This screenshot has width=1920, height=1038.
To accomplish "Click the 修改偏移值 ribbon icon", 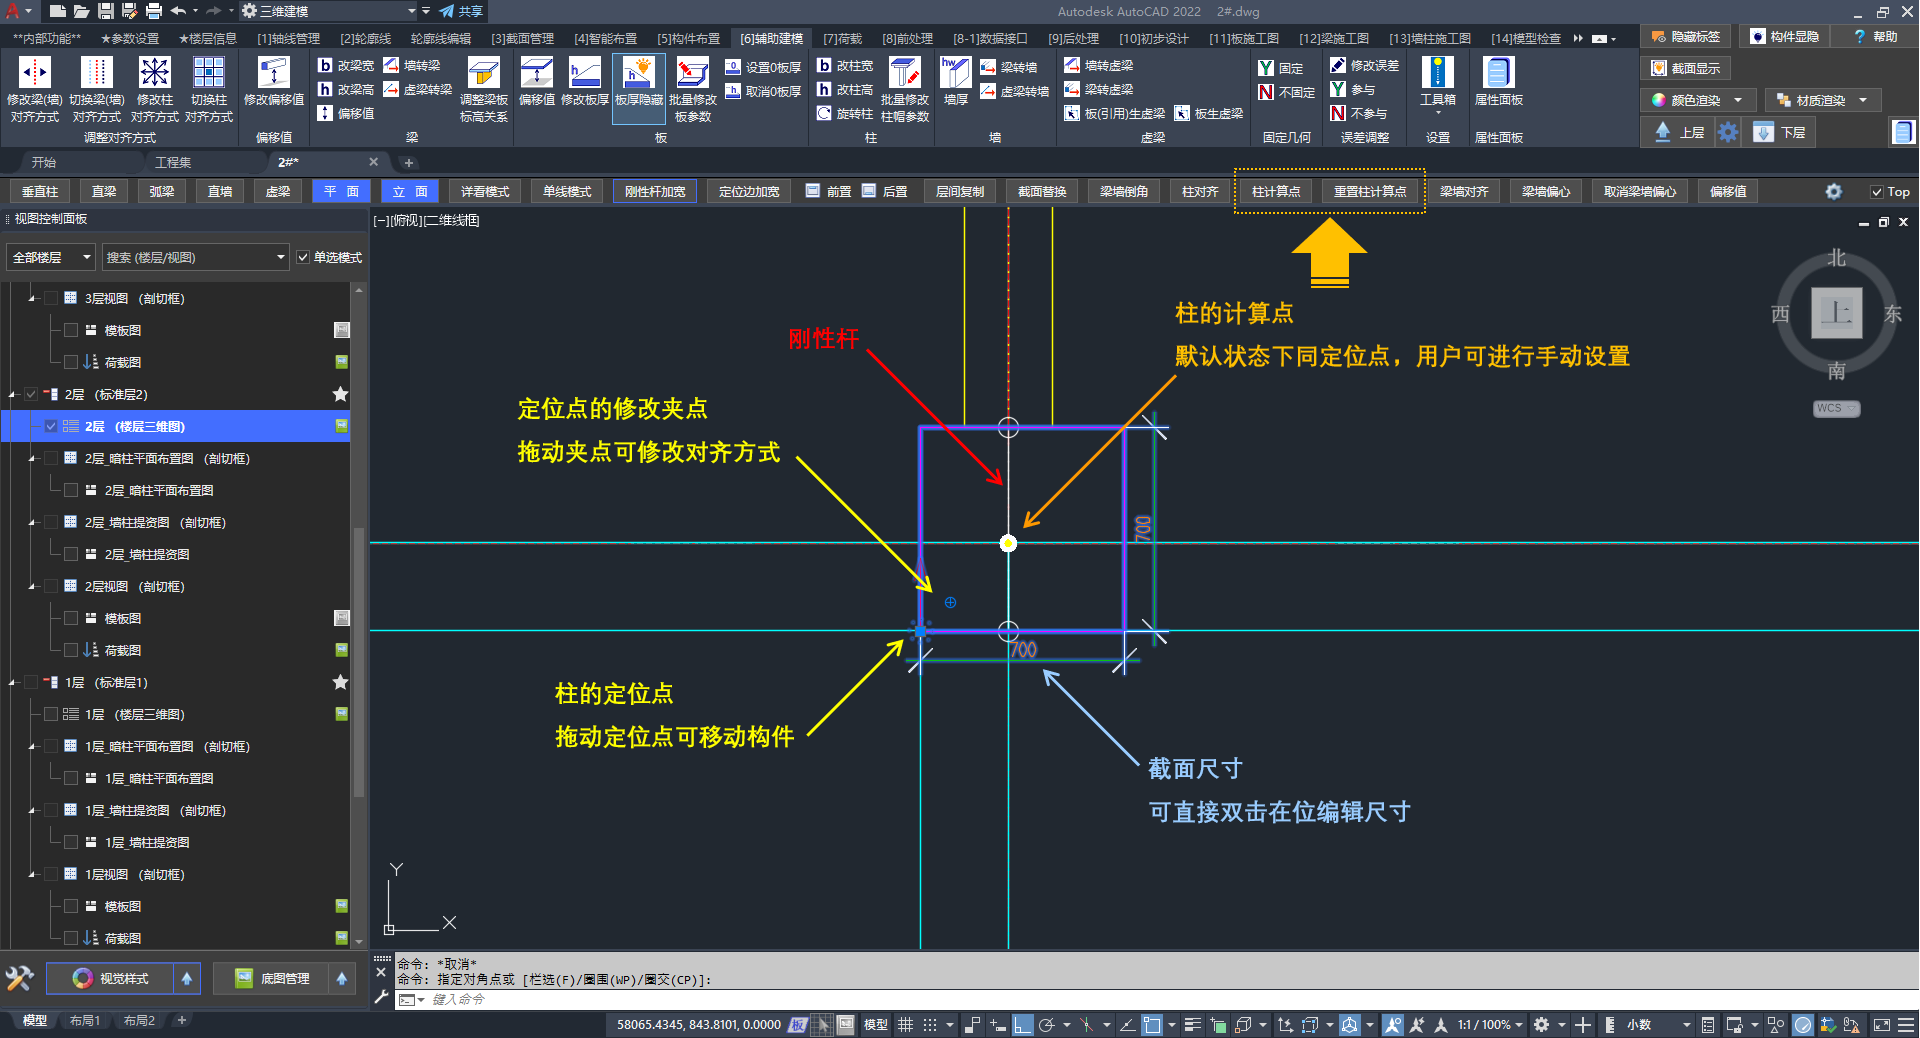I will click(x=273, y=74).
